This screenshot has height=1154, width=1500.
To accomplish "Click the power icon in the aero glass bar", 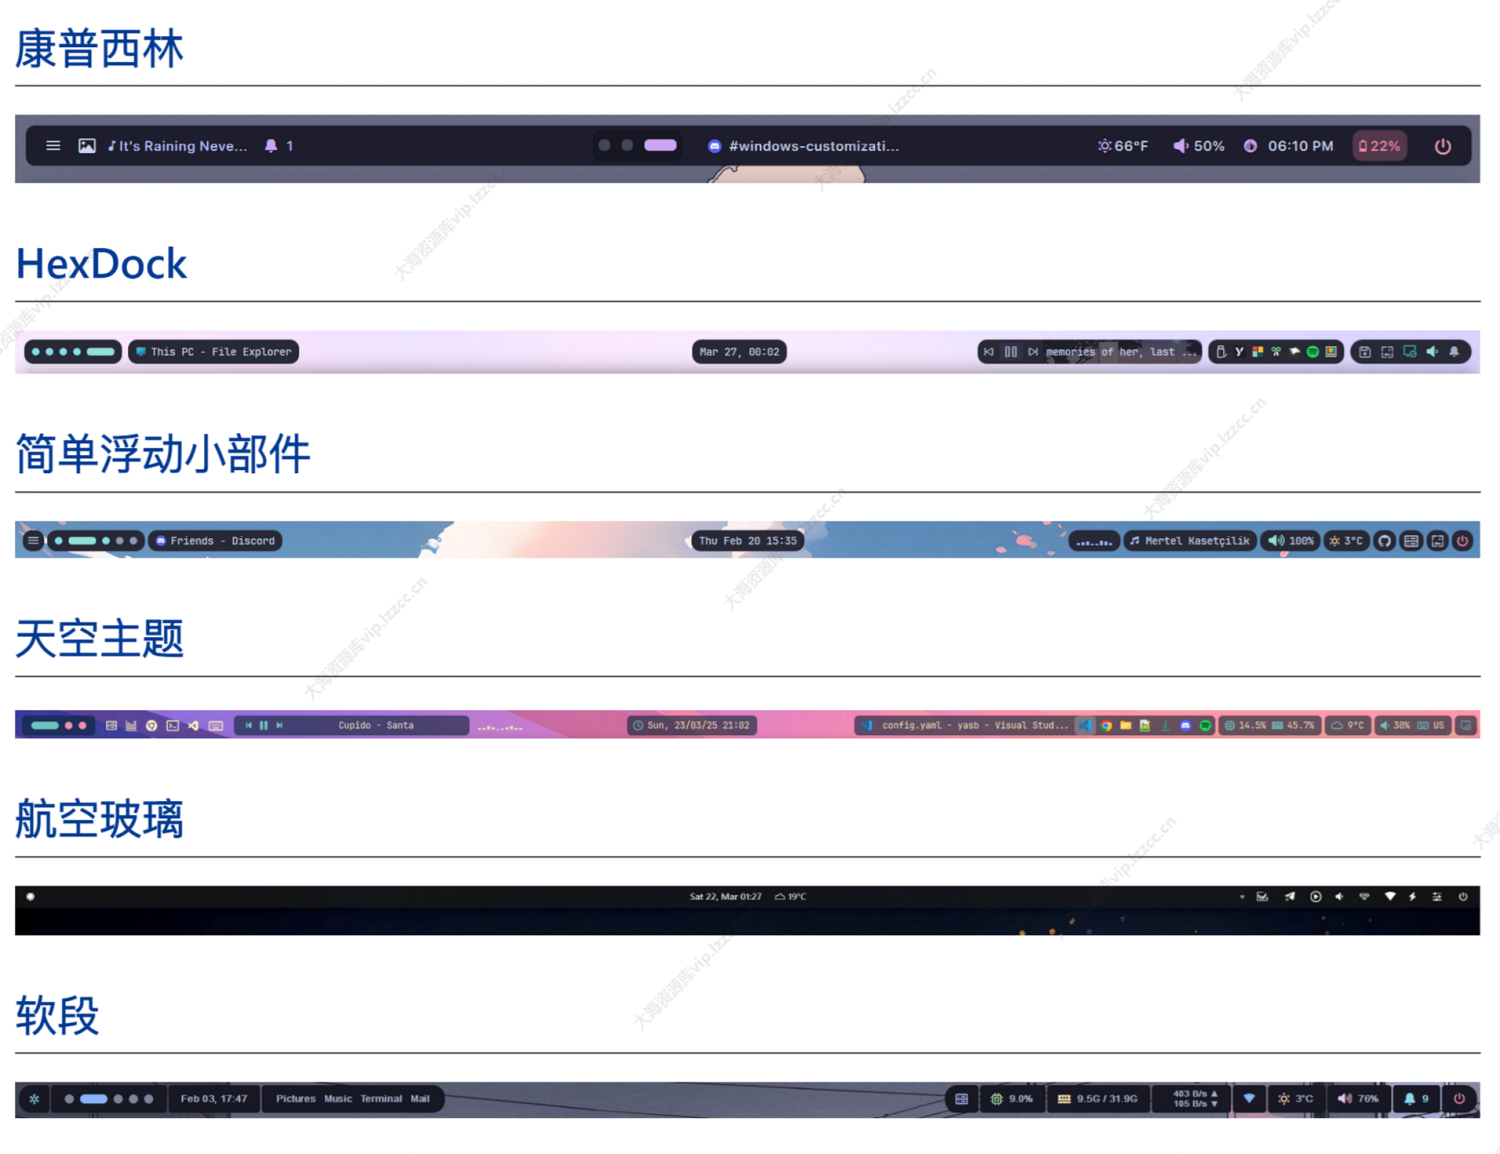I will pyautogui.click(x=1463, y=897).
